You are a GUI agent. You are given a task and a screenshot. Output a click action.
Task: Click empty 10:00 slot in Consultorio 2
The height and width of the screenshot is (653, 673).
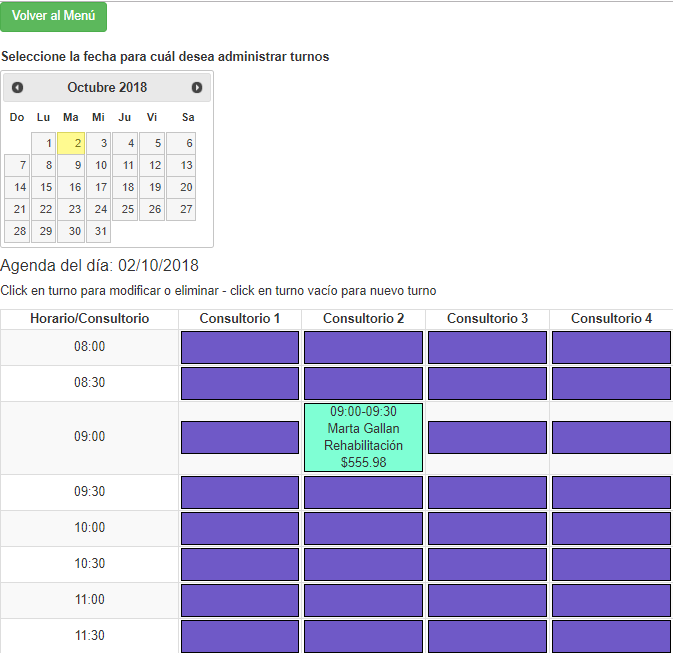363,528
